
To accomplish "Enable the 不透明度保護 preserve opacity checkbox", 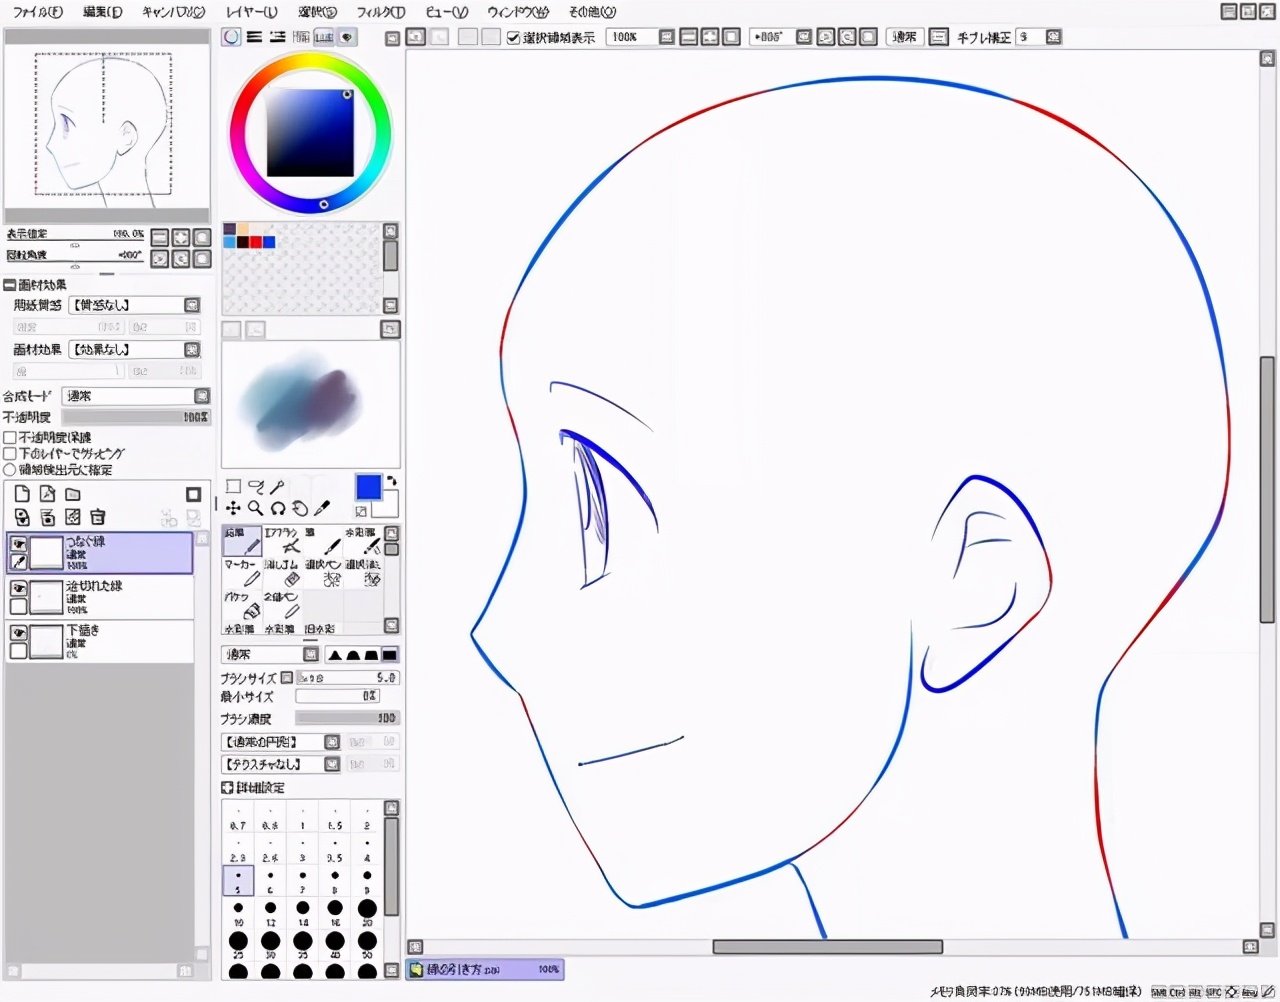I will [x=10, y=437].
